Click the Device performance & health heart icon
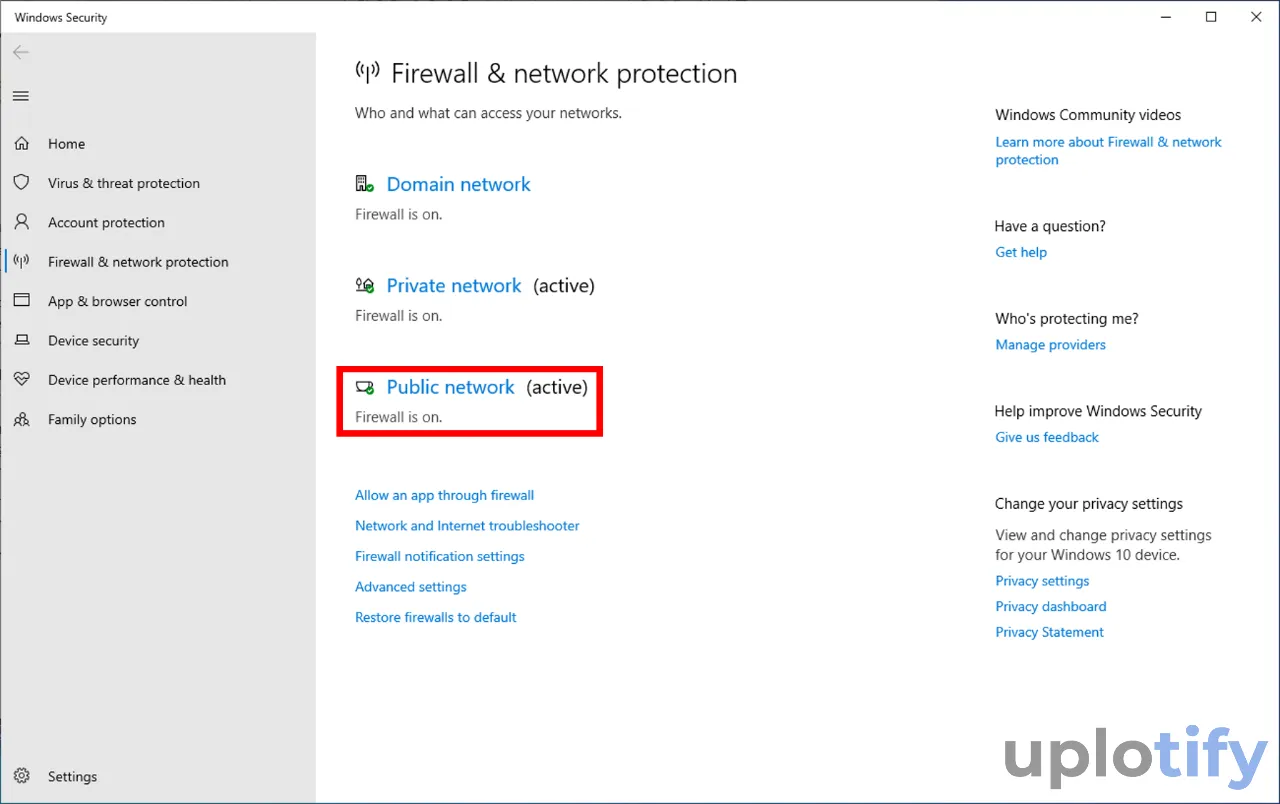Image resolution: width=1280 pixels, height=804 pixels. (22, 380)
